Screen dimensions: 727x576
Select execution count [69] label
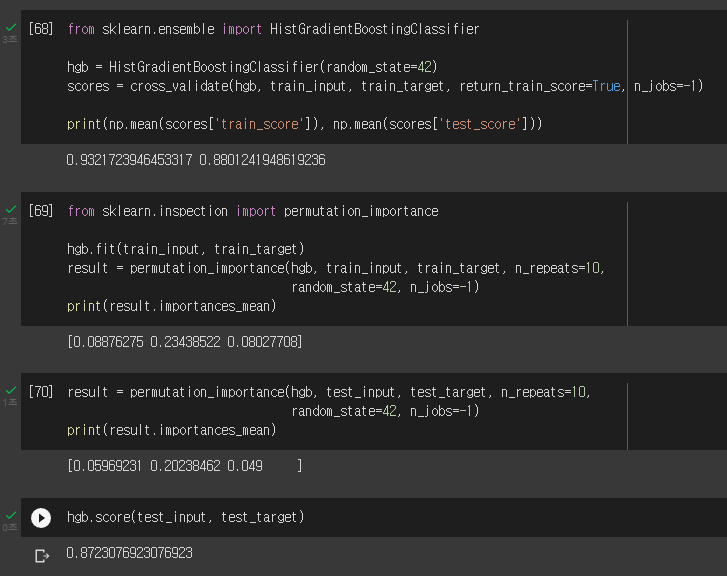41,211
